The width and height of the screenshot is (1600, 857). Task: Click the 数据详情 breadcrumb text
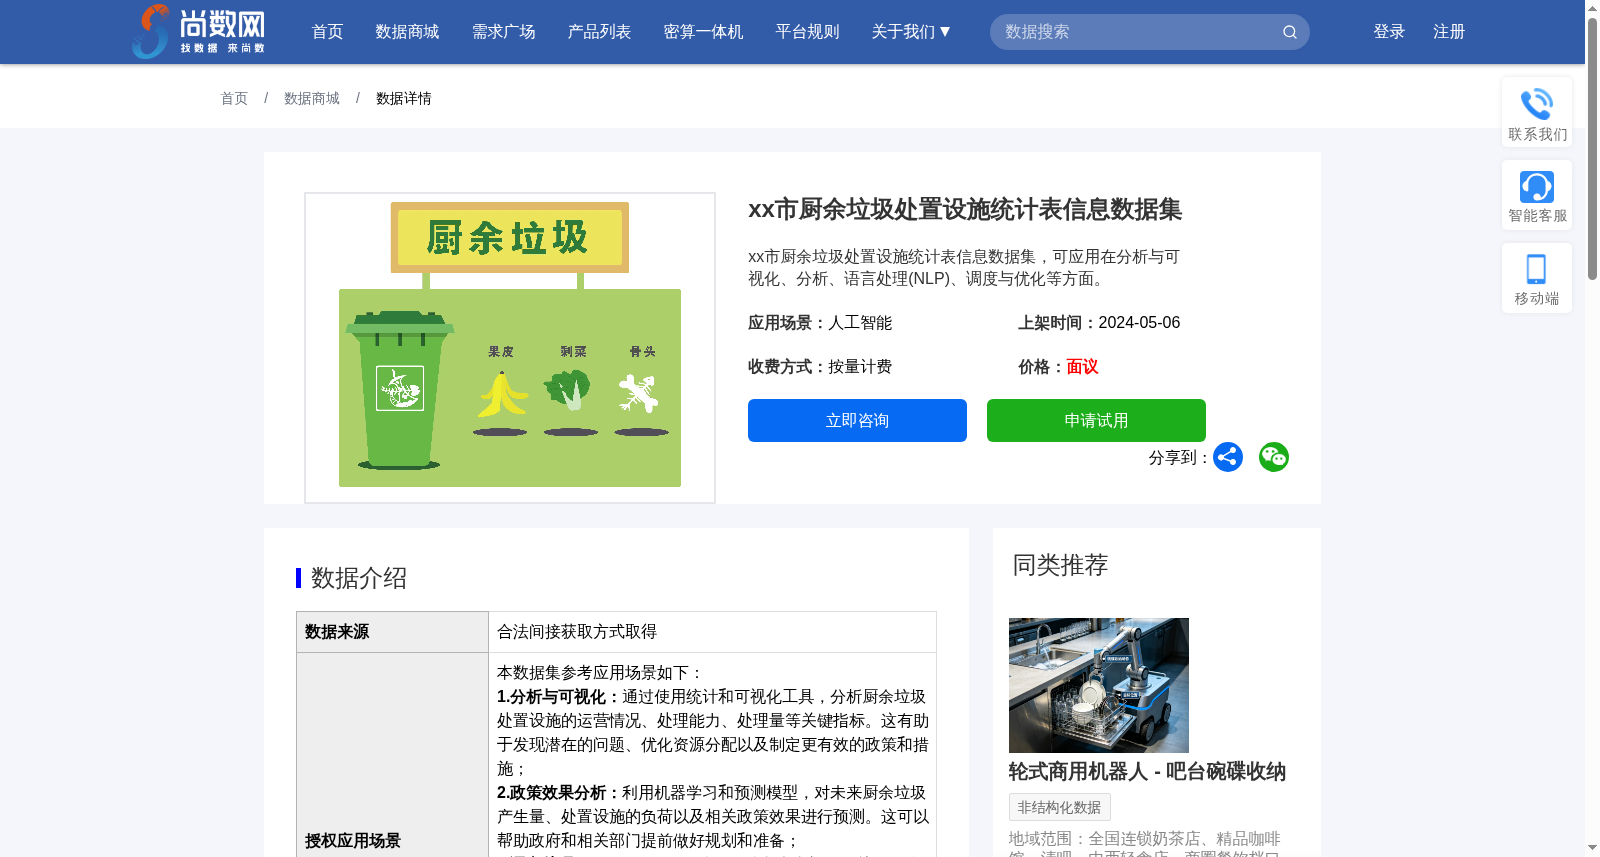point(404,98)
